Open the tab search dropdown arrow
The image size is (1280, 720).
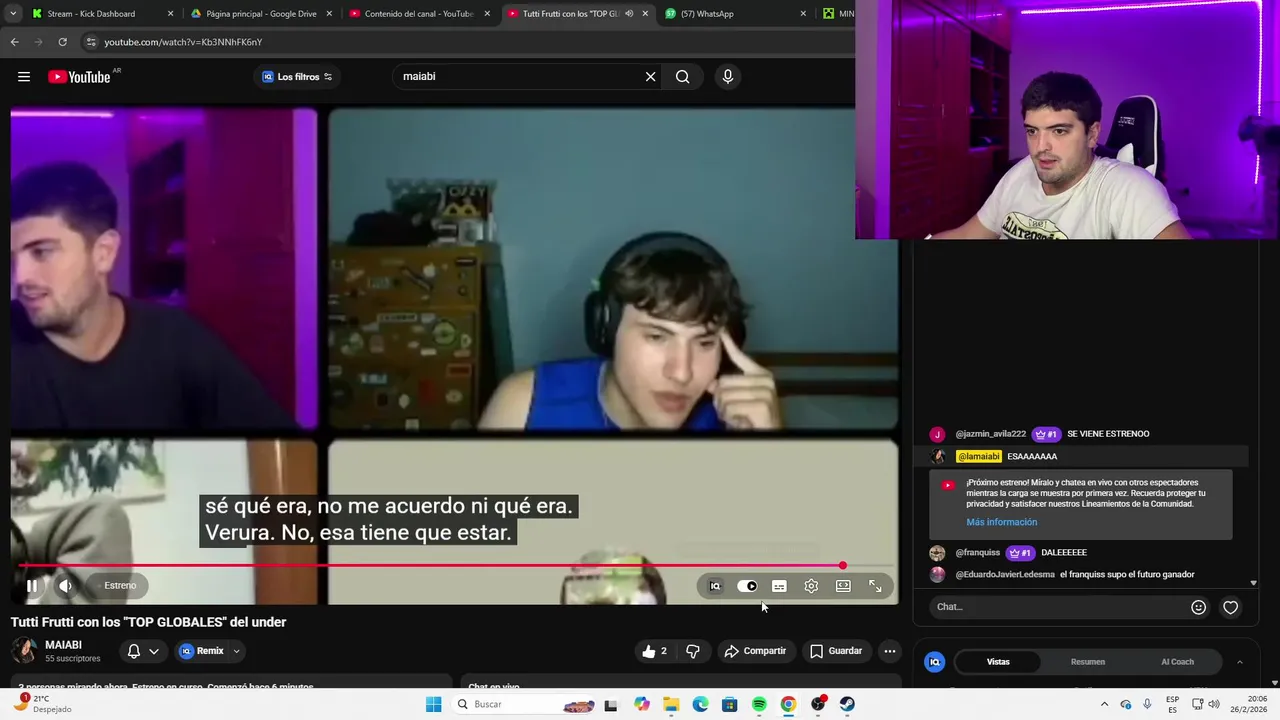12,14
